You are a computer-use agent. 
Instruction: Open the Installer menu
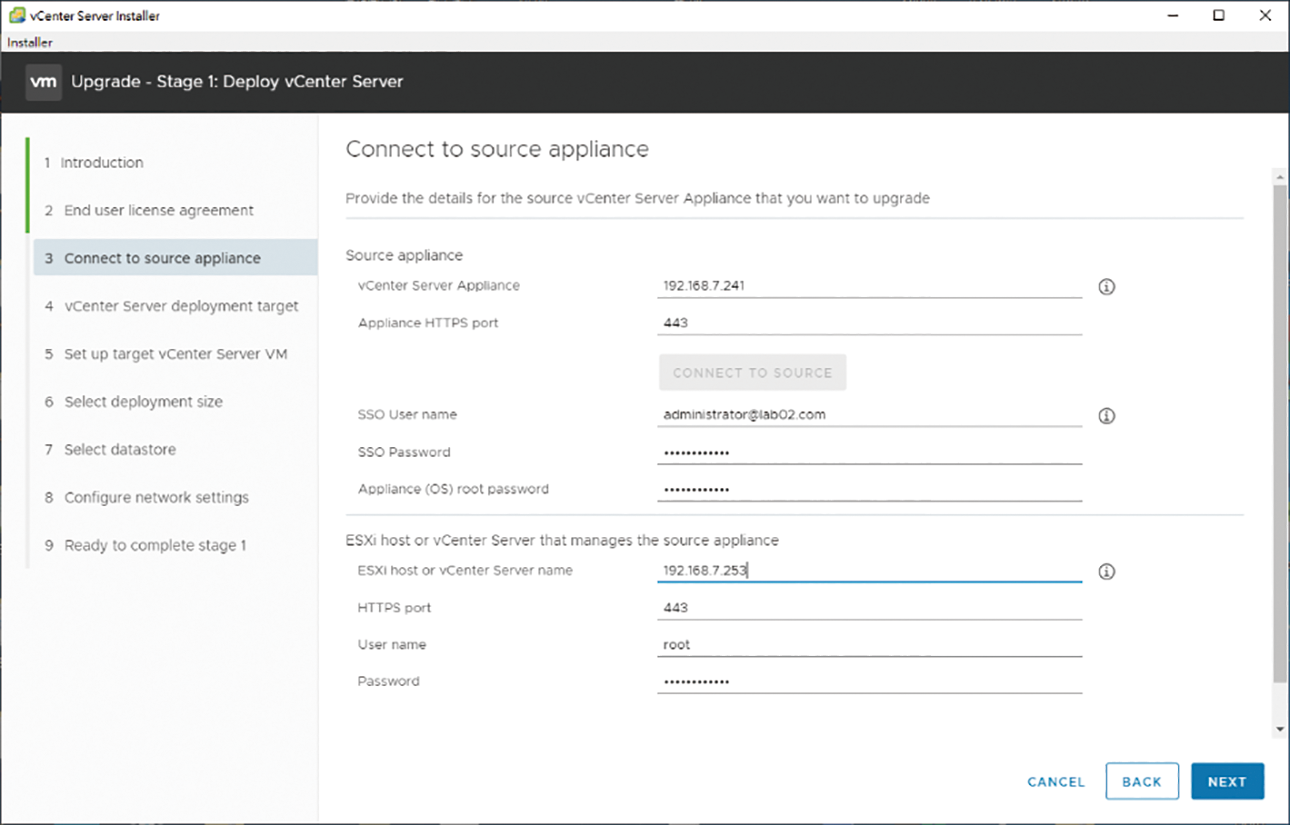click(x=29, y=43)
